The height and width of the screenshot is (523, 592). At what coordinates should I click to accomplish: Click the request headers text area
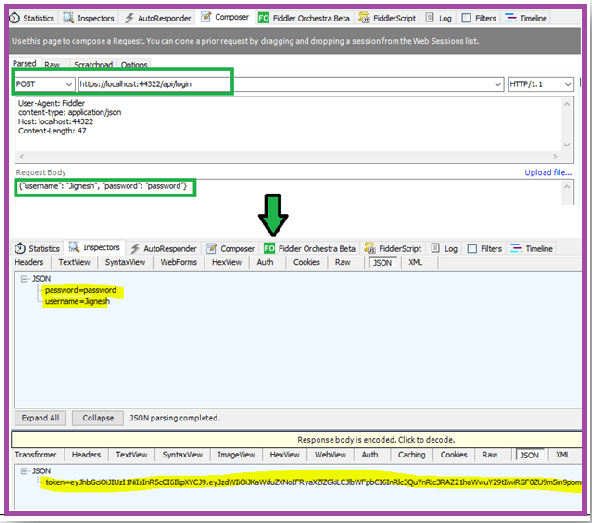(289, 125)
